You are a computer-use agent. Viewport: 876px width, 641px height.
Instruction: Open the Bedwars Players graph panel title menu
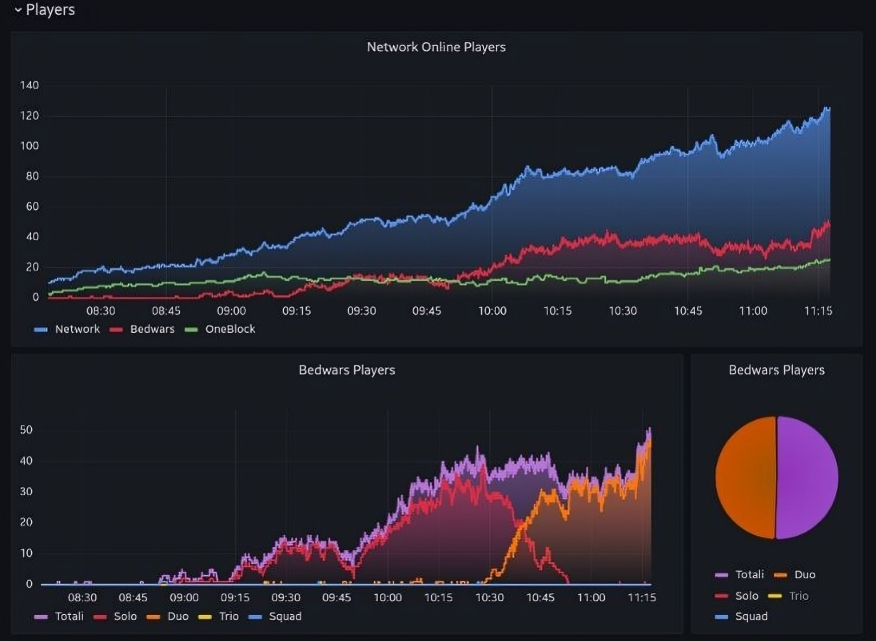point(346,370)
